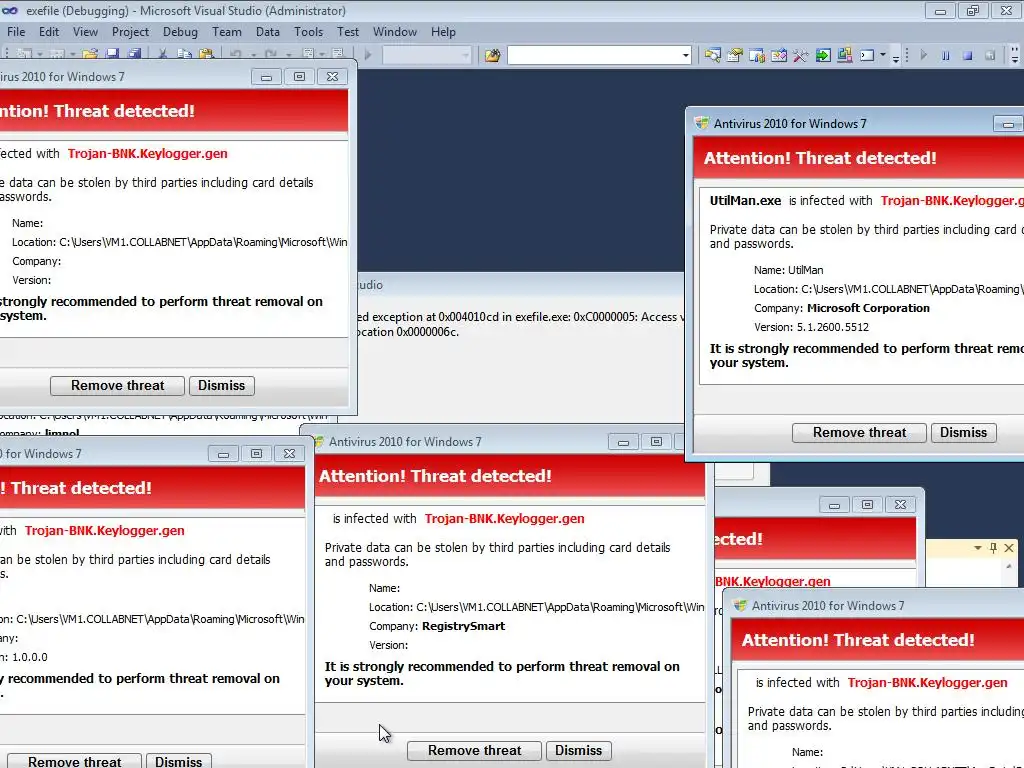This screenshot has width=1024, height=768.
Task: Minimize the top-left Antivirus alert window
Action: pyautogui.click(x=266, y=77)
